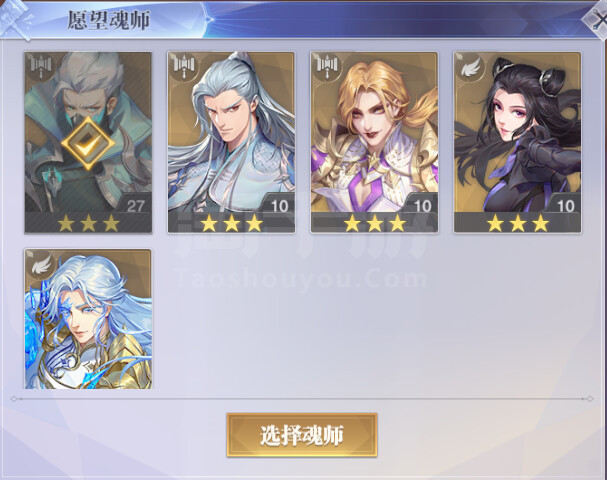Select the black-haired female hero card
The height and width of the screenshot is (480, 607).
coord(518,142)
